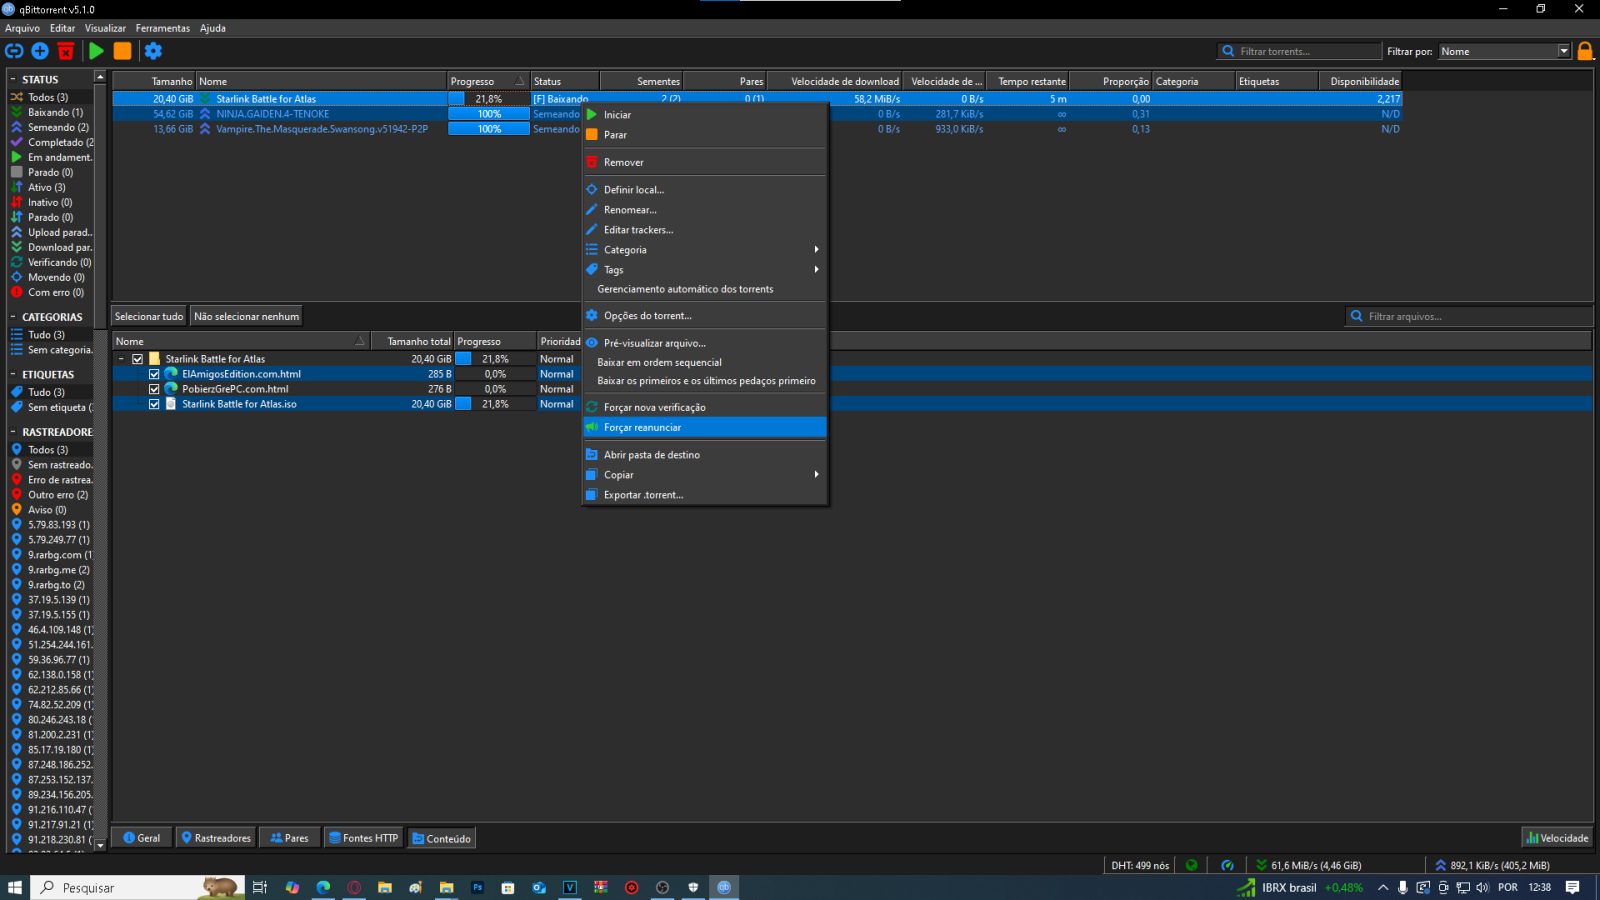This screenshot has width=1600, height=900.
Task: Toggle alternative speed limits speedometer icon
Action: coord(1227,865)
